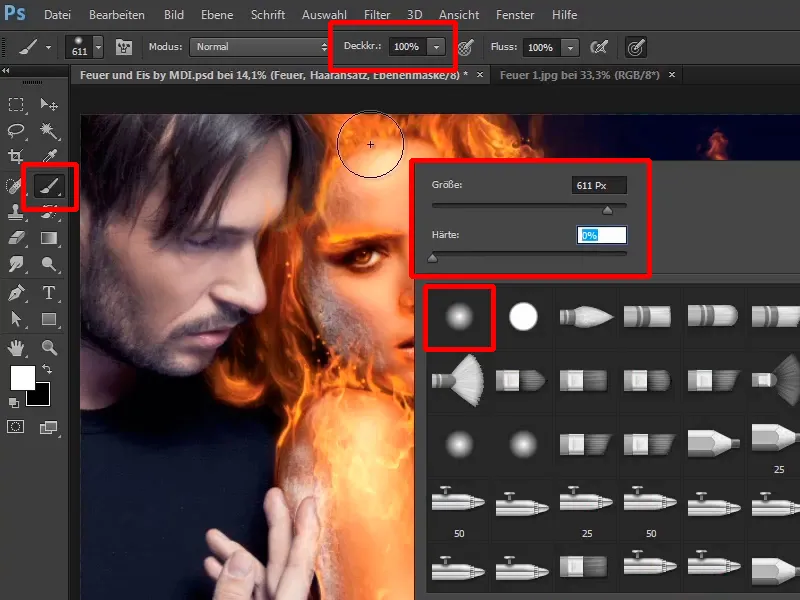Open the 3D menu
The height and width of the screenshot is (600, 800).
[414, 15]
